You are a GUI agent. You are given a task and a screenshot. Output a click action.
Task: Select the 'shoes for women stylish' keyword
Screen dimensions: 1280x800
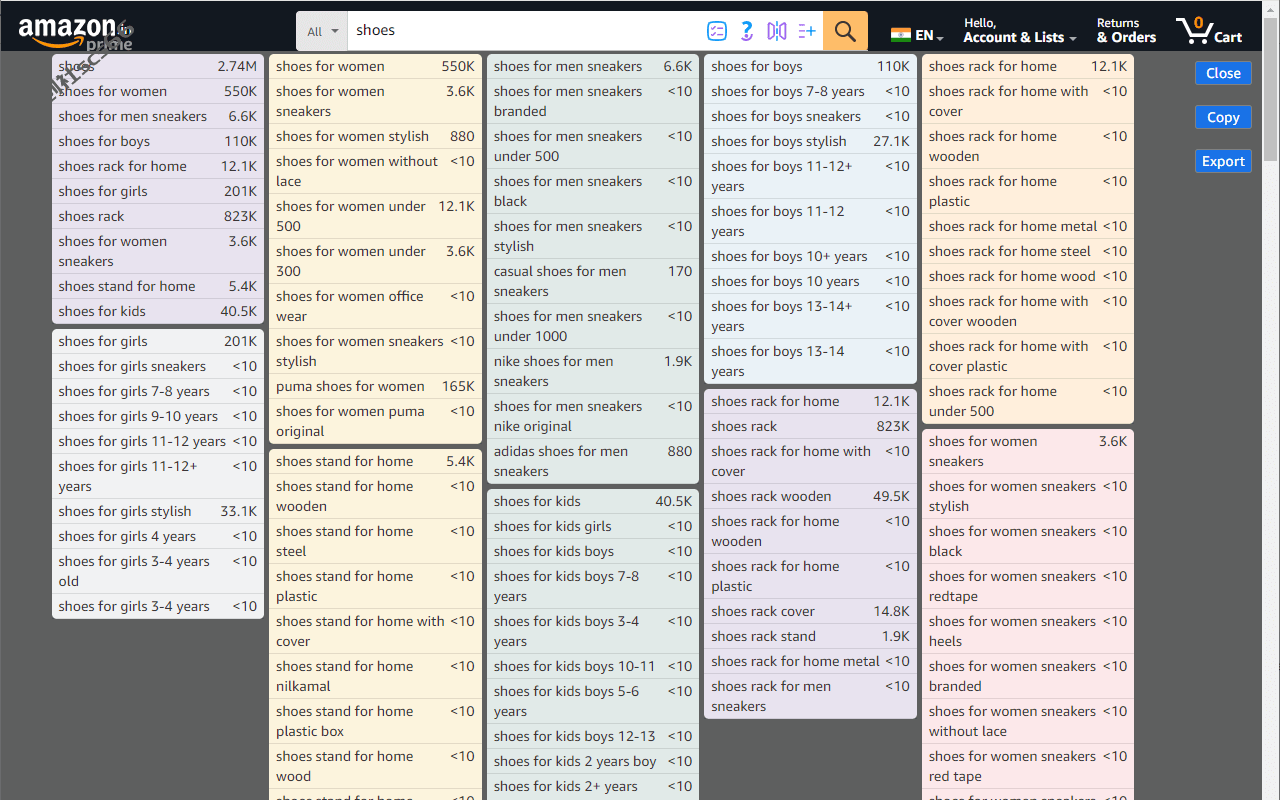(x=375, y=136)
